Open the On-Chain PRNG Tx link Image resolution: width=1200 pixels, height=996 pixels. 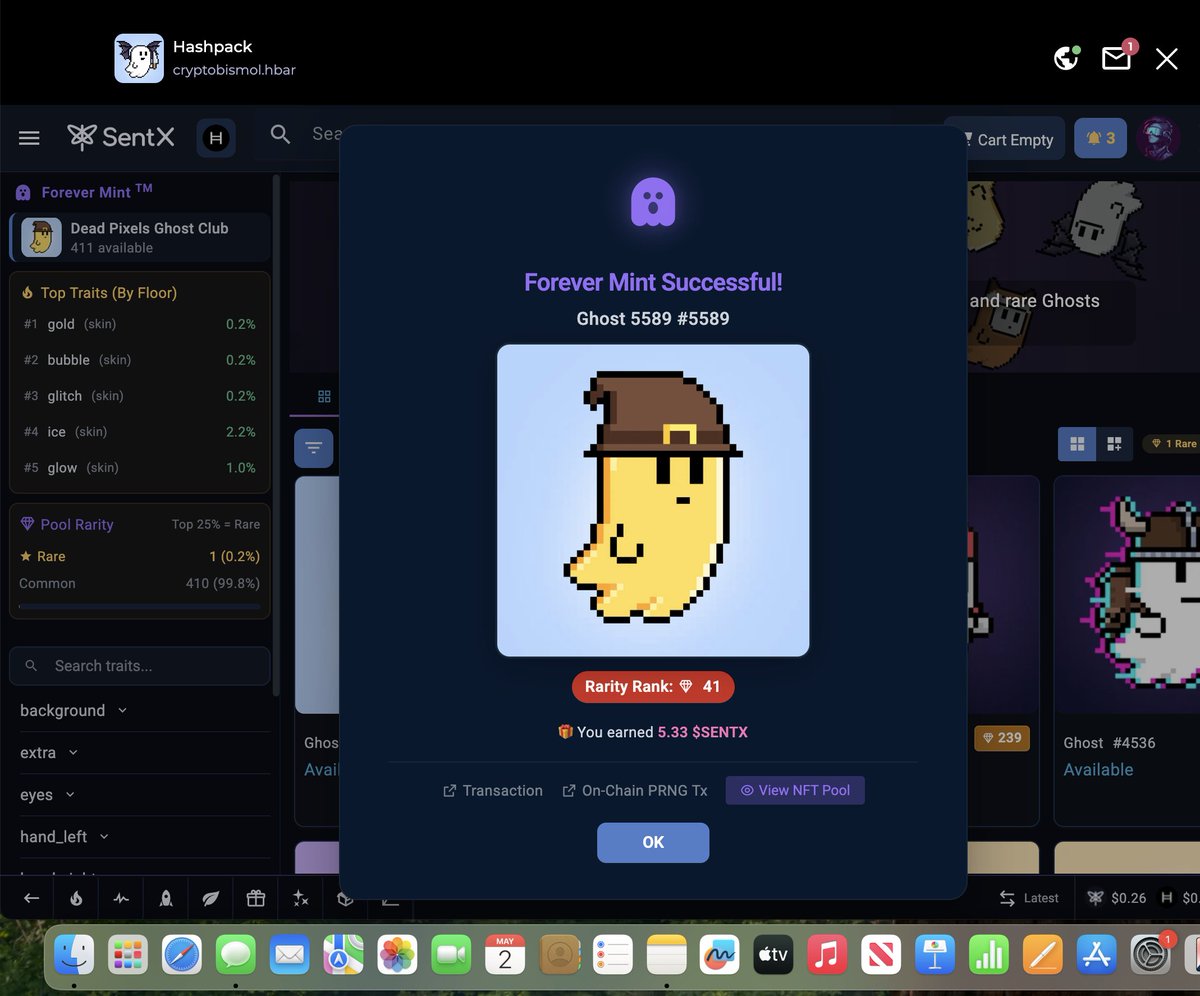[x=635, y=790]
